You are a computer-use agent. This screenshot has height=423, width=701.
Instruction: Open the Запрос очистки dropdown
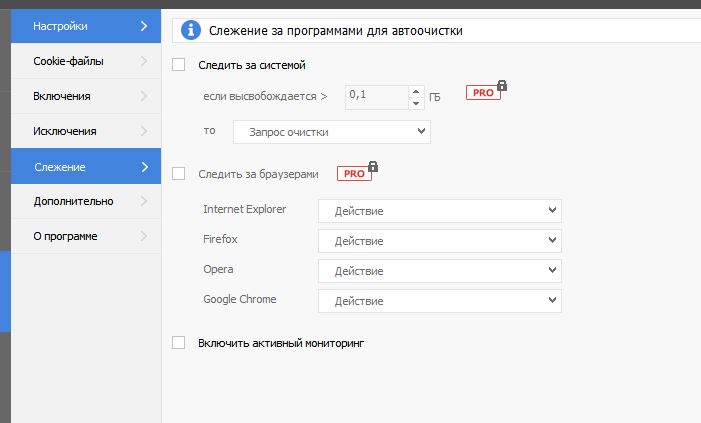331,132
